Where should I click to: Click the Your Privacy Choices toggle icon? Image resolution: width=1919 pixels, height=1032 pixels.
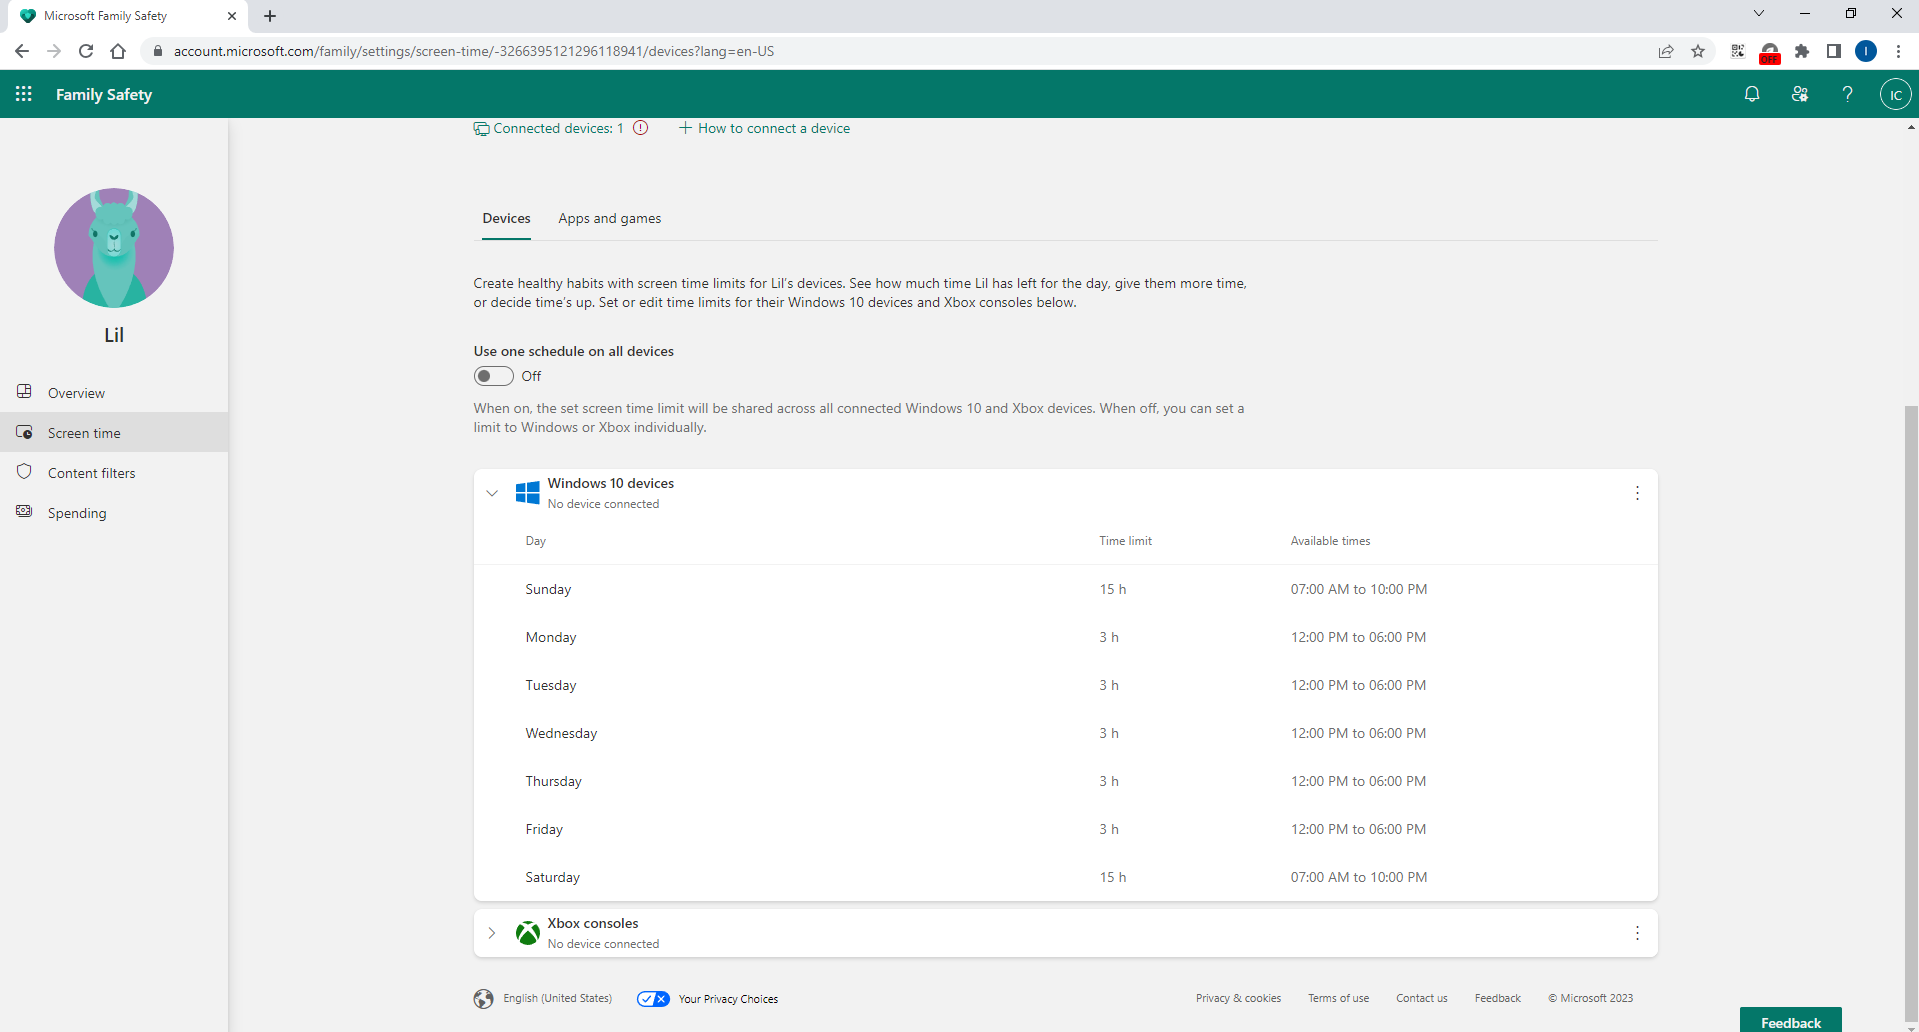click(x=653, y=999)
